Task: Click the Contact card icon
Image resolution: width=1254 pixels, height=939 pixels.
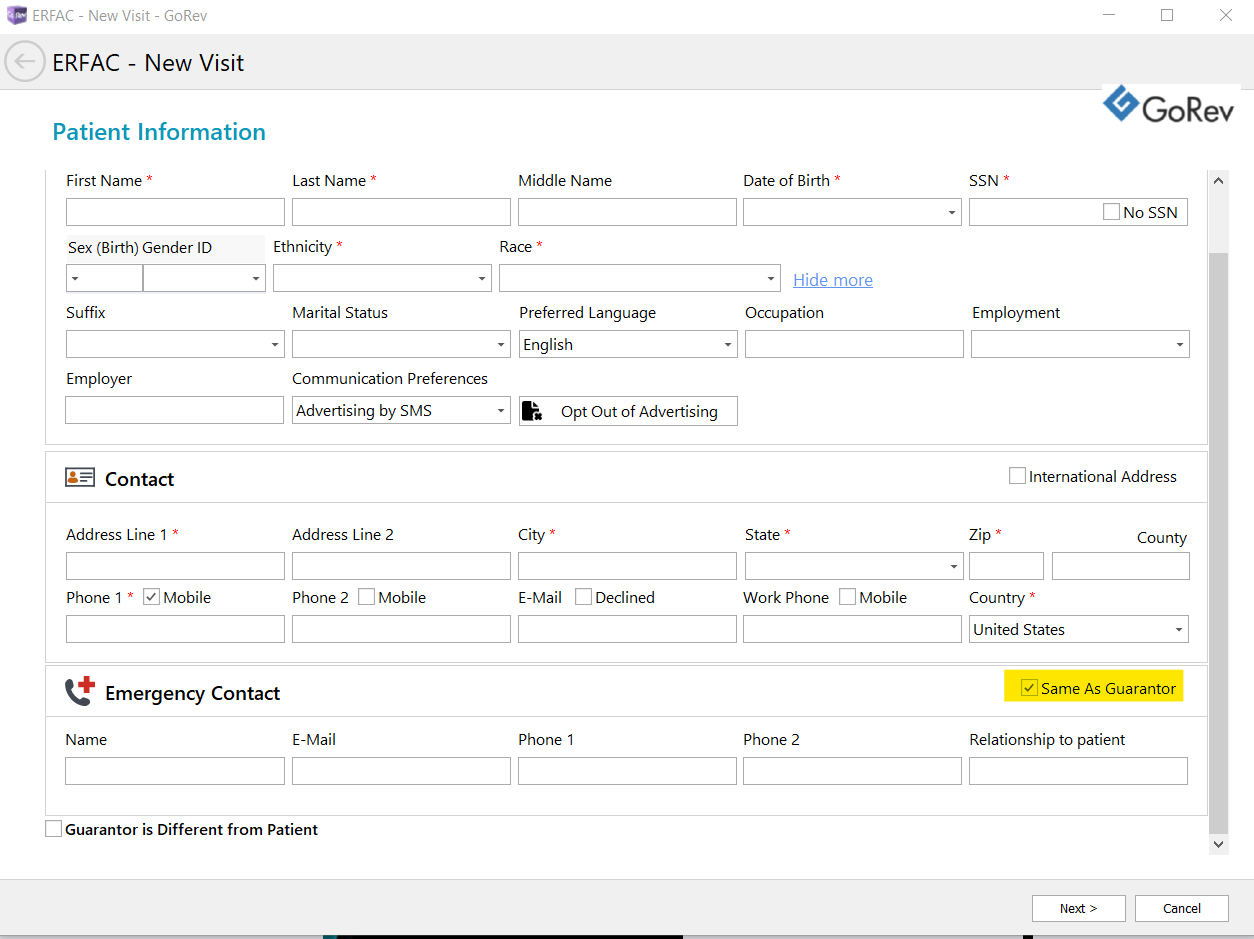Action: coord(80,478)
